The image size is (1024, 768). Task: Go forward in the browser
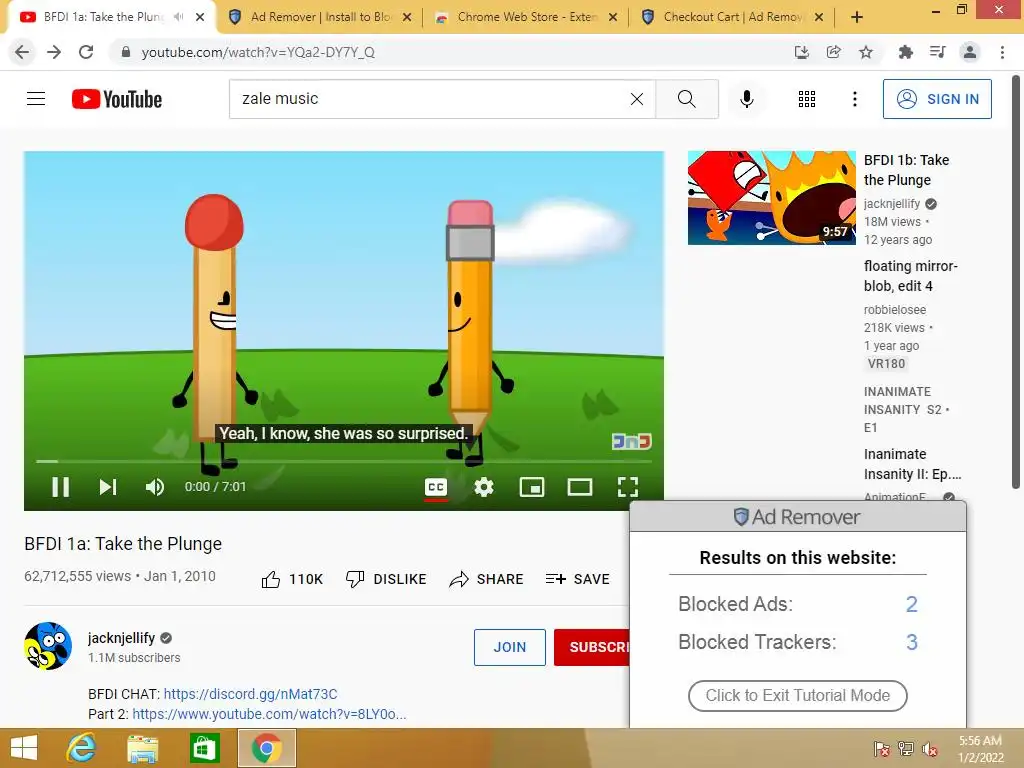(54, 52)
